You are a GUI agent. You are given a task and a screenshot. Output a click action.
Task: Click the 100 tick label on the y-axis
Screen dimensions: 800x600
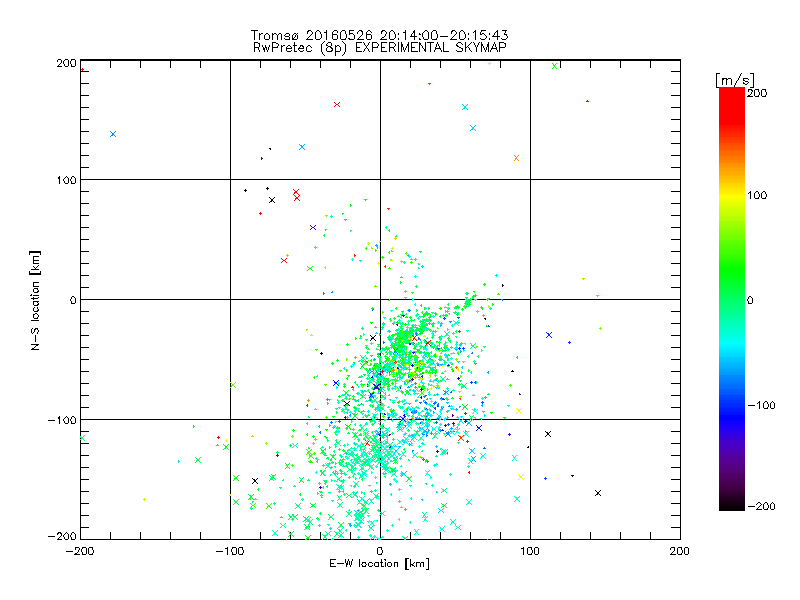[x=66, y=180]
